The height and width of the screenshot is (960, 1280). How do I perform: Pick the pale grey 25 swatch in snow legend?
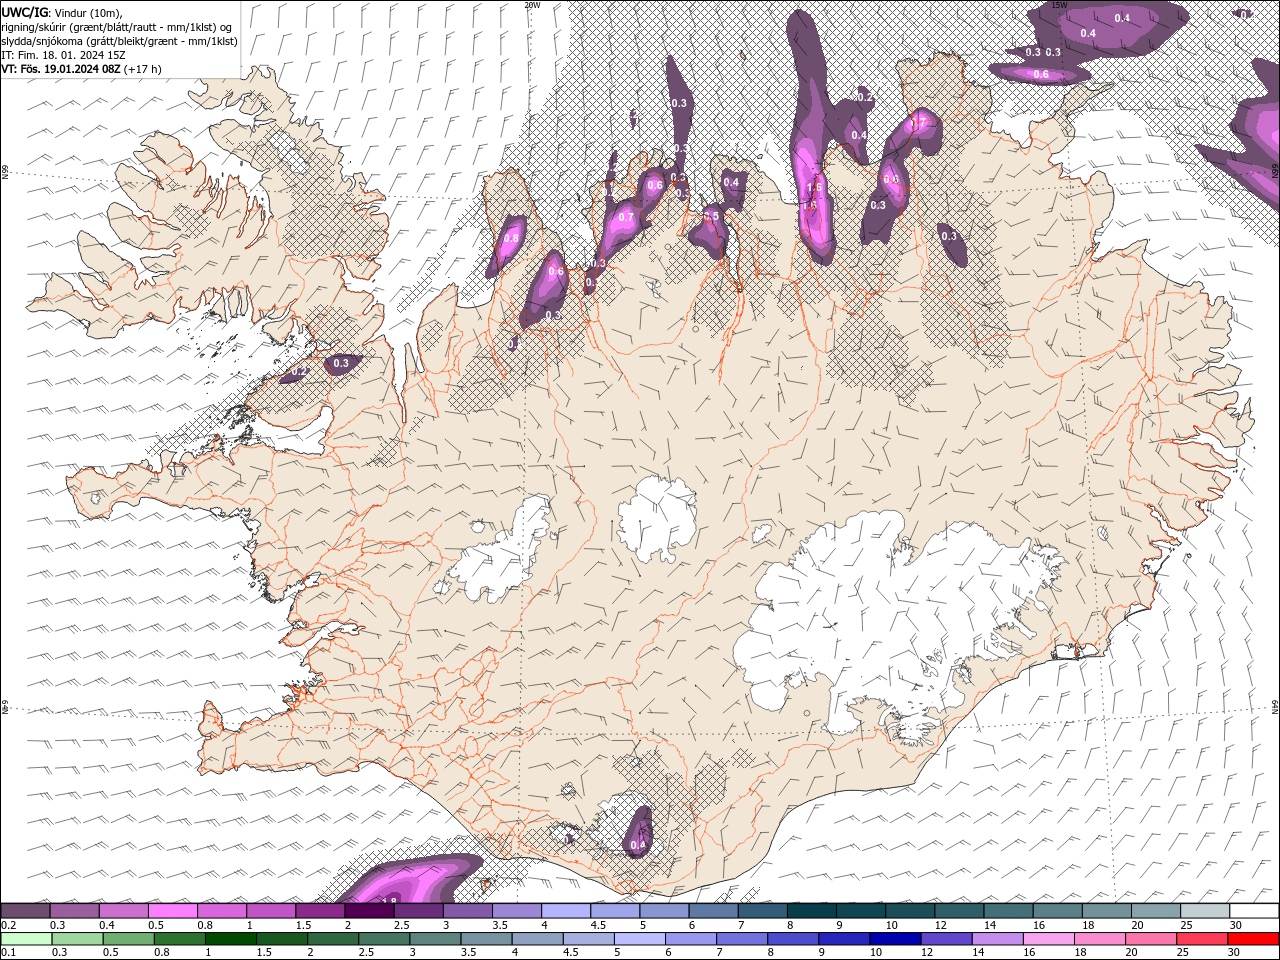1205,911
